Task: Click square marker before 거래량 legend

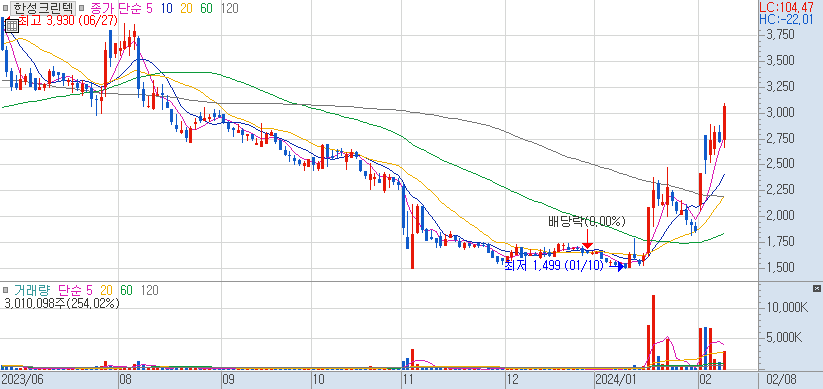Action: coord(6,290)
